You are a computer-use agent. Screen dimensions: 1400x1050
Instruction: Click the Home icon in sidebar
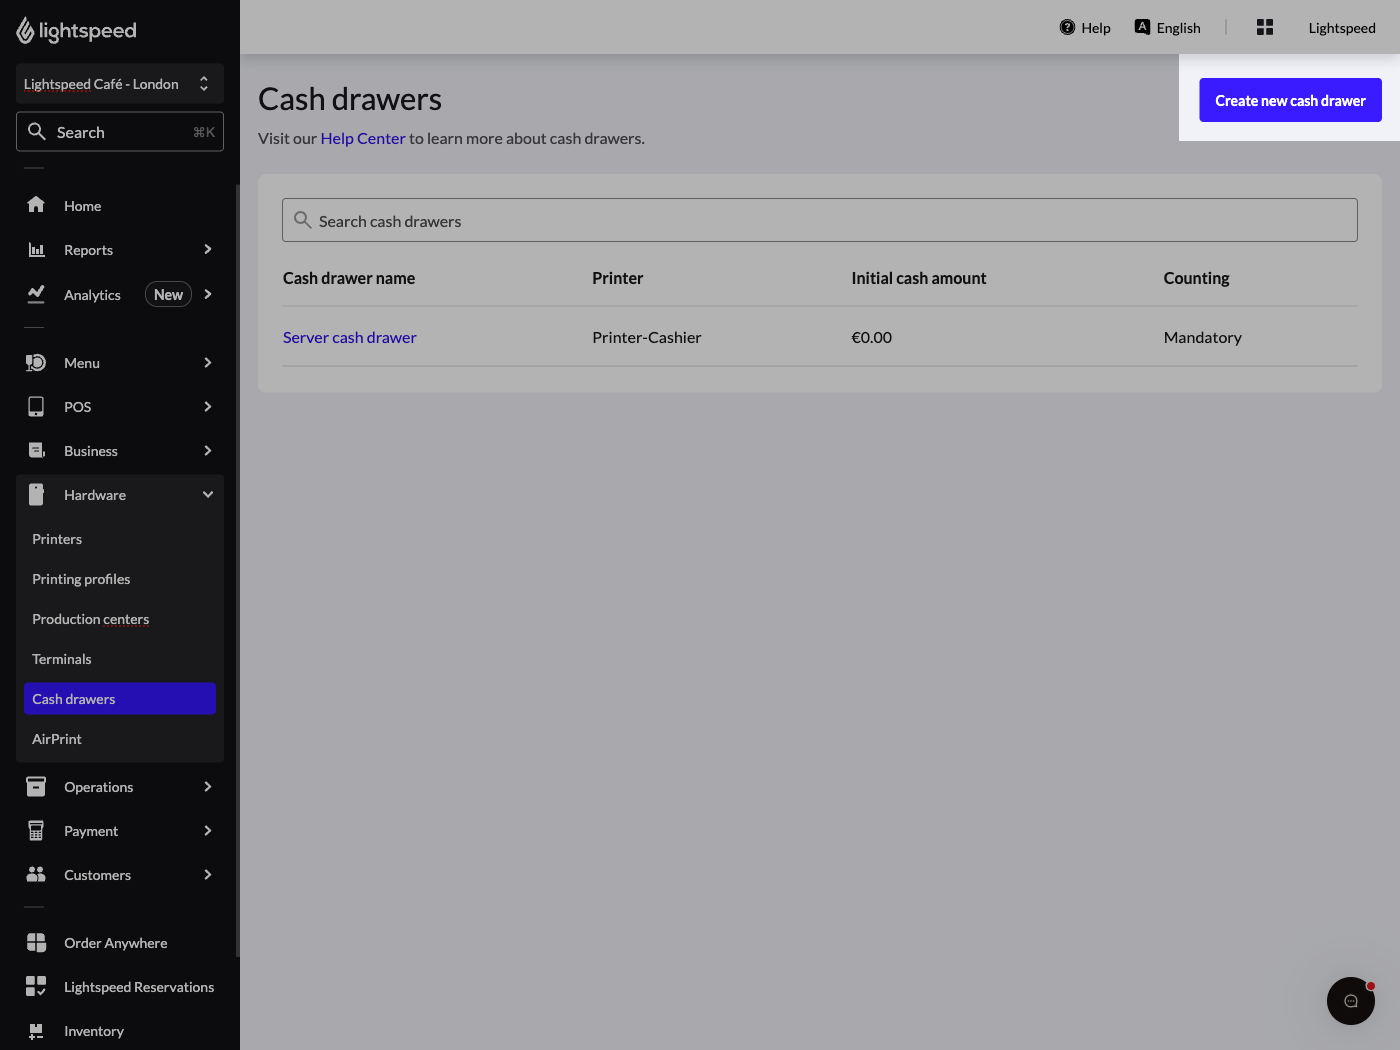(x=36, y=205)
